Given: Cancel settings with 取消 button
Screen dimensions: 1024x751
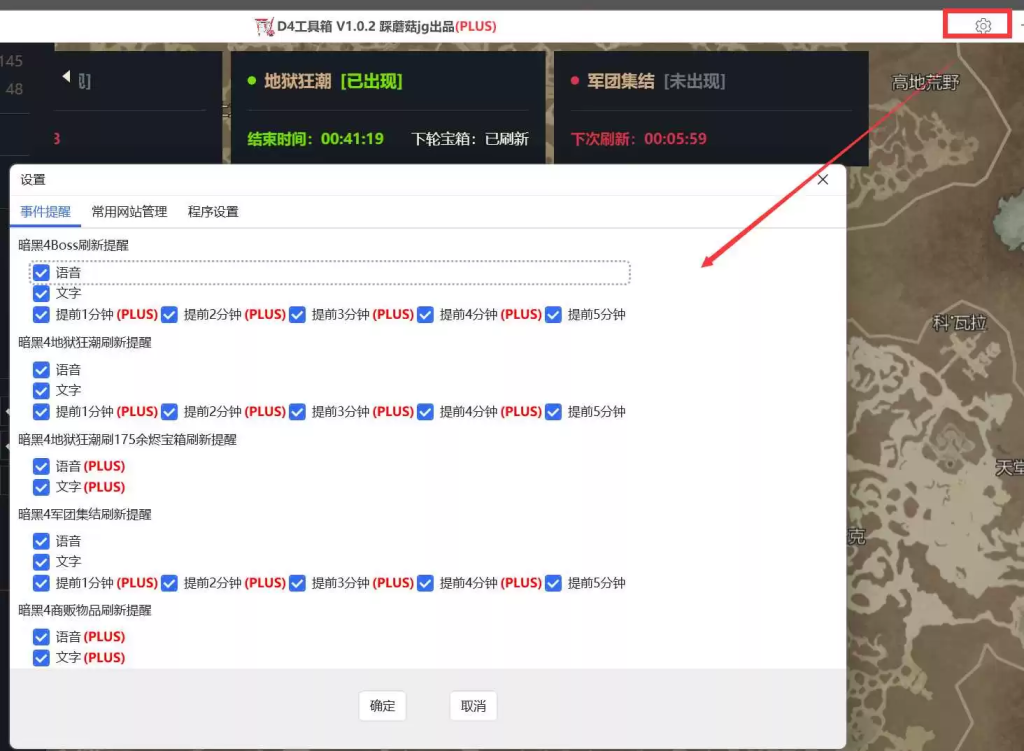Looking at the screenshot, I should click(x=473, y=706).
